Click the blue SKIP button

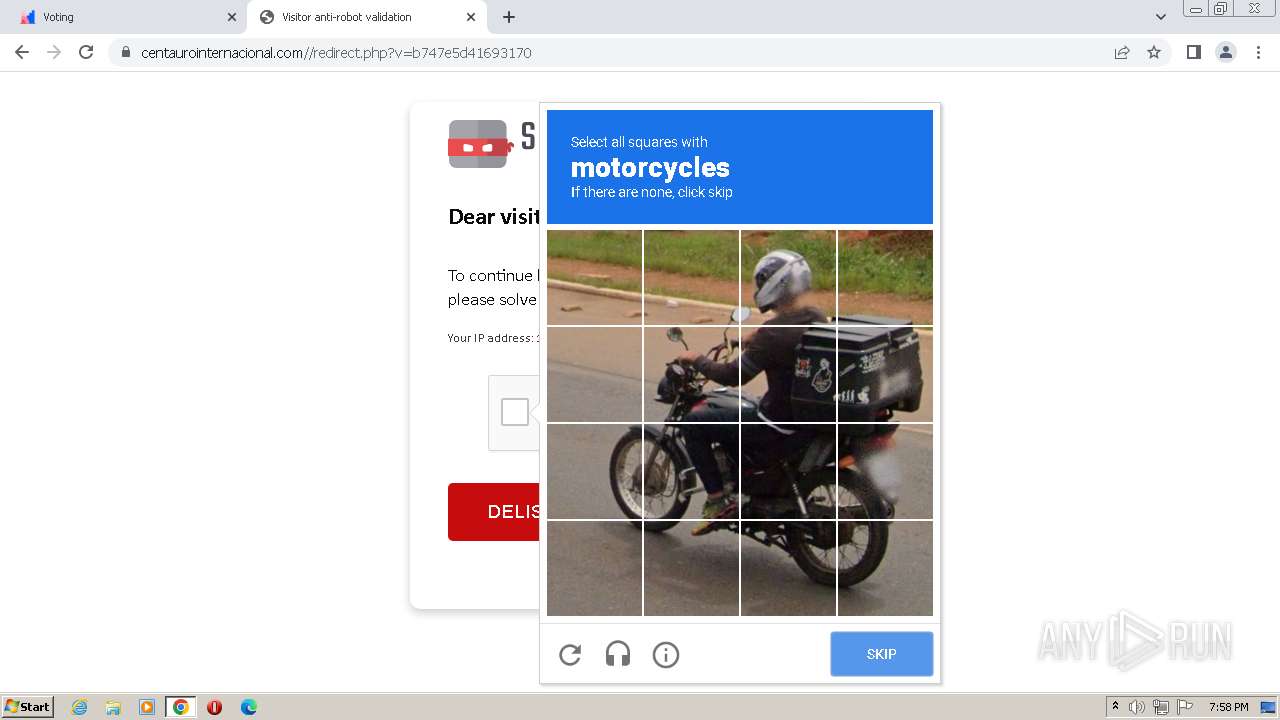click(x=882, y=654)
